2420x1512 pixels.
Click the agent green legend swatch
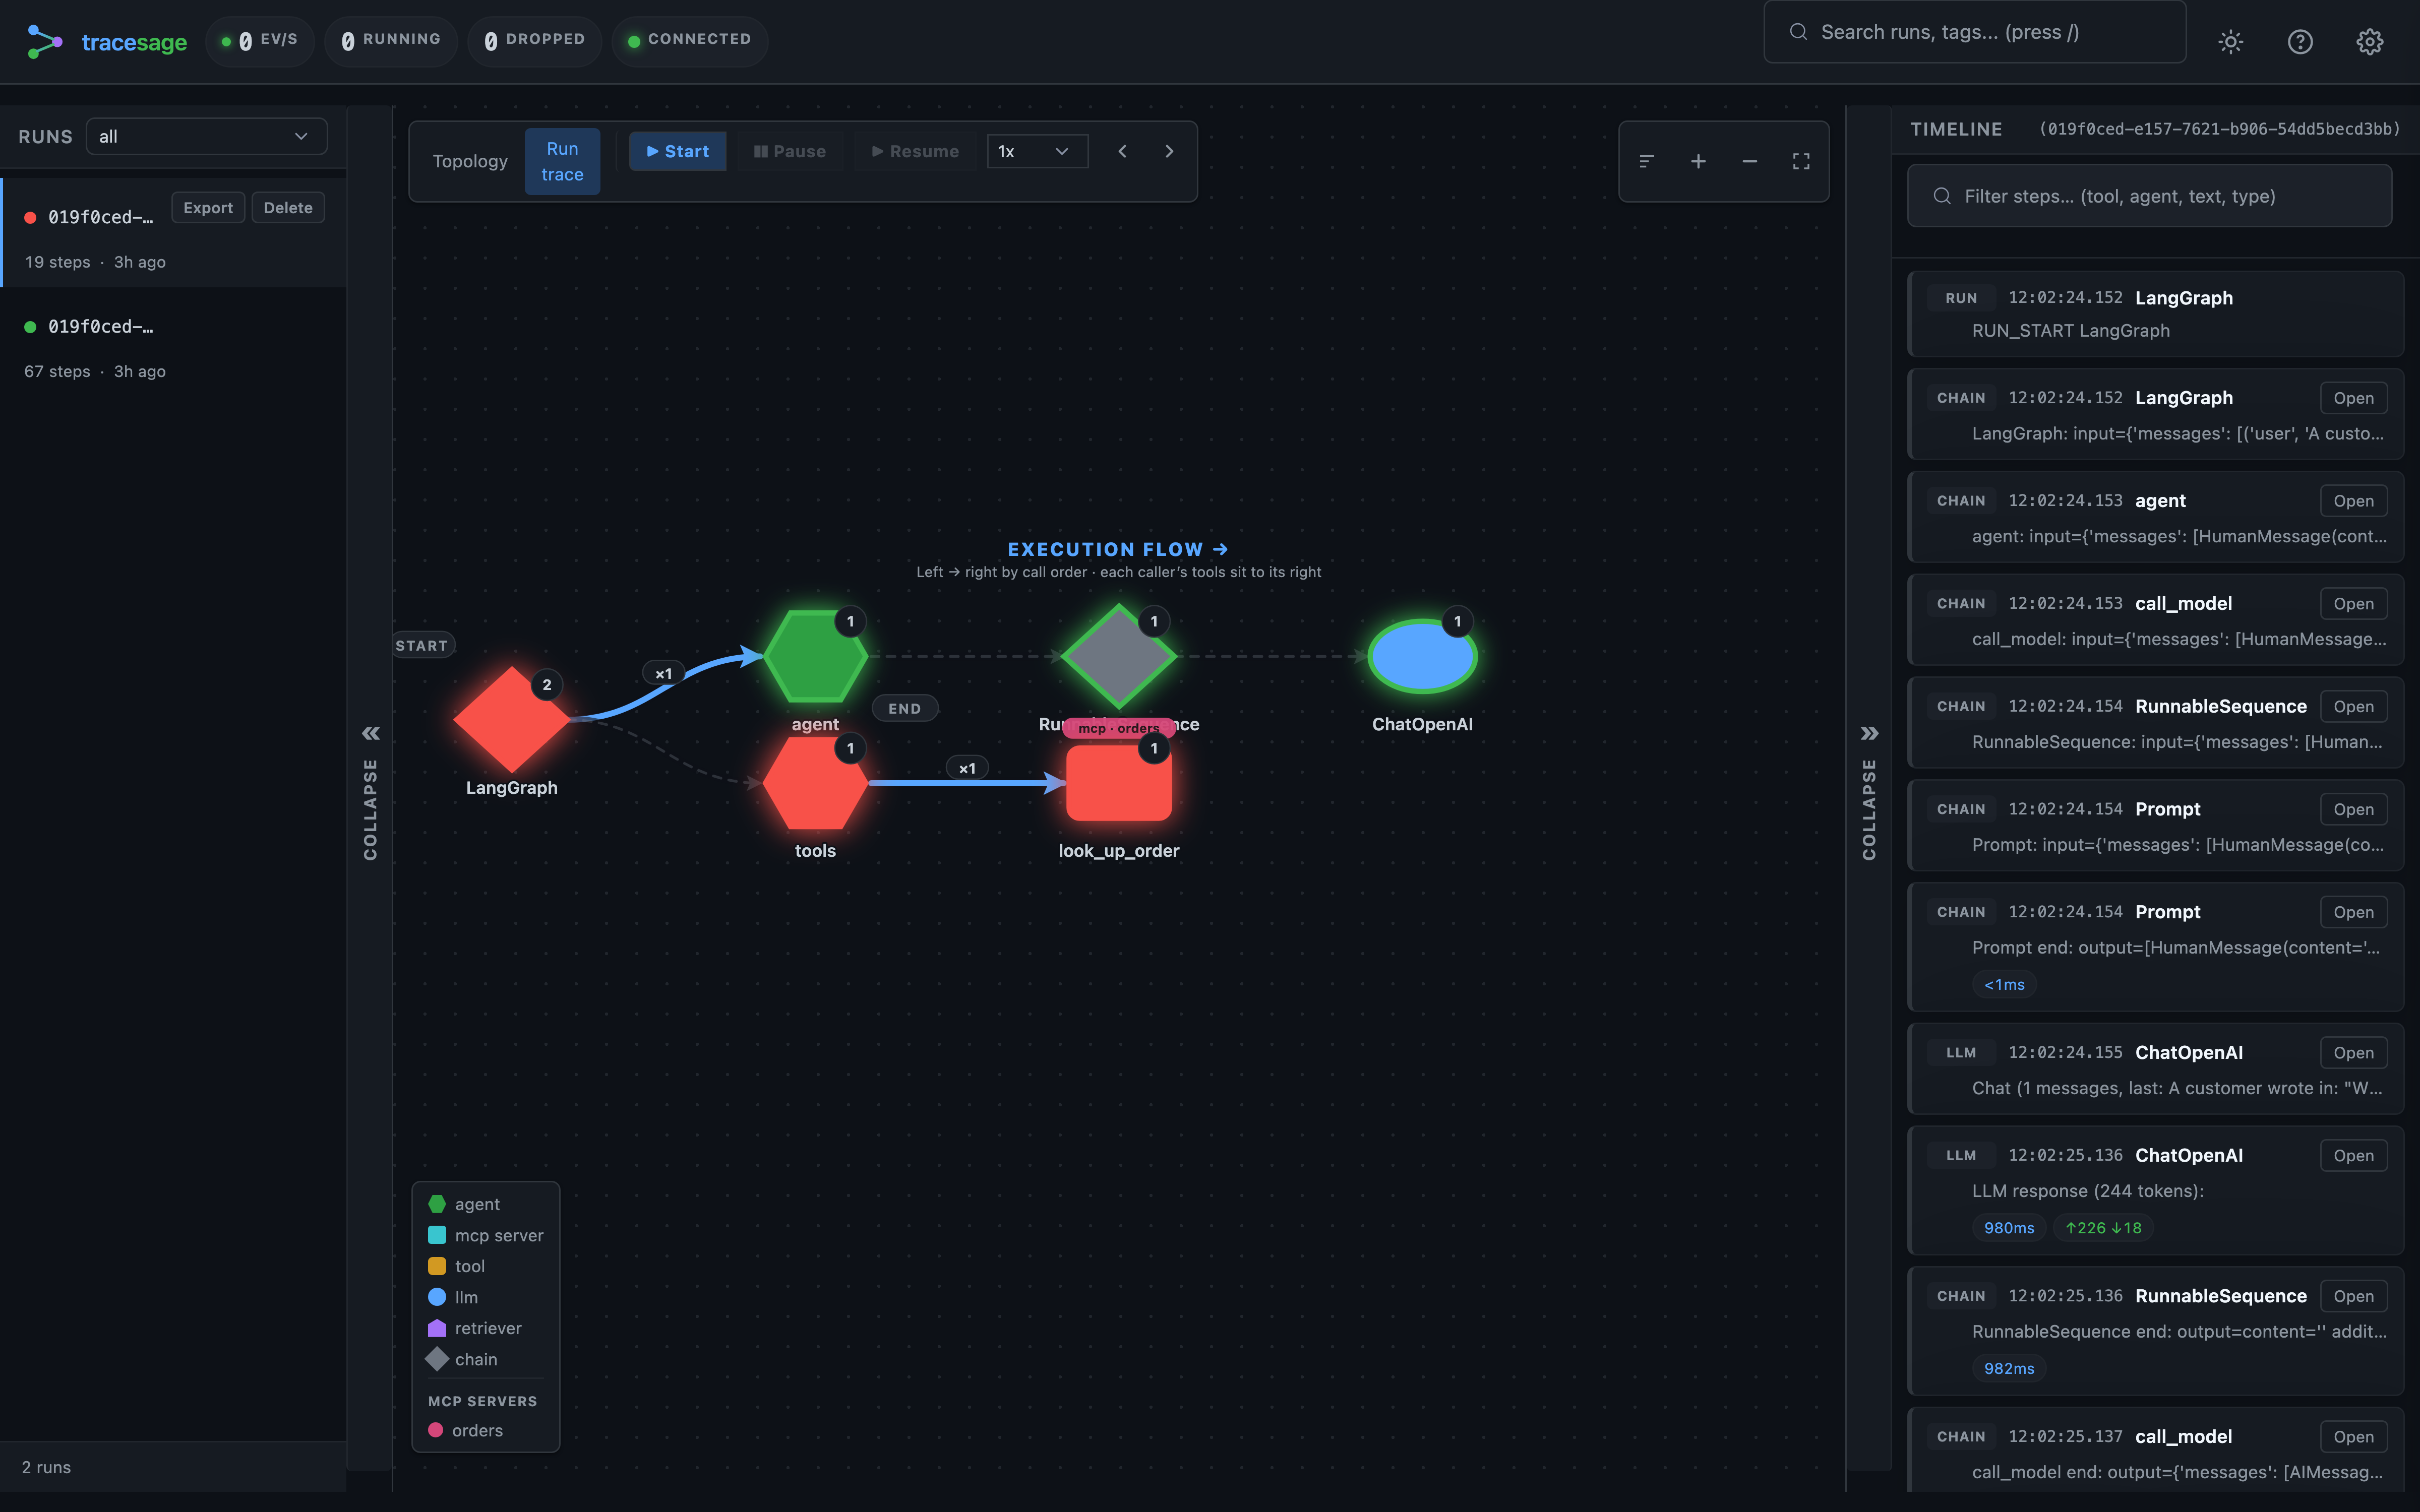[437, 1204]
